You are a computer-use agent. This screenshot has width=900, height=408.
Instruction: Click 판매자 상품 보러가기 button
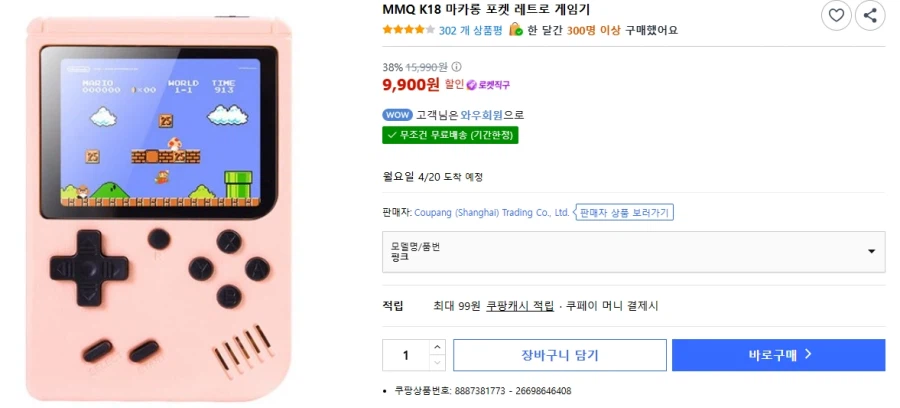coord(625,212)
